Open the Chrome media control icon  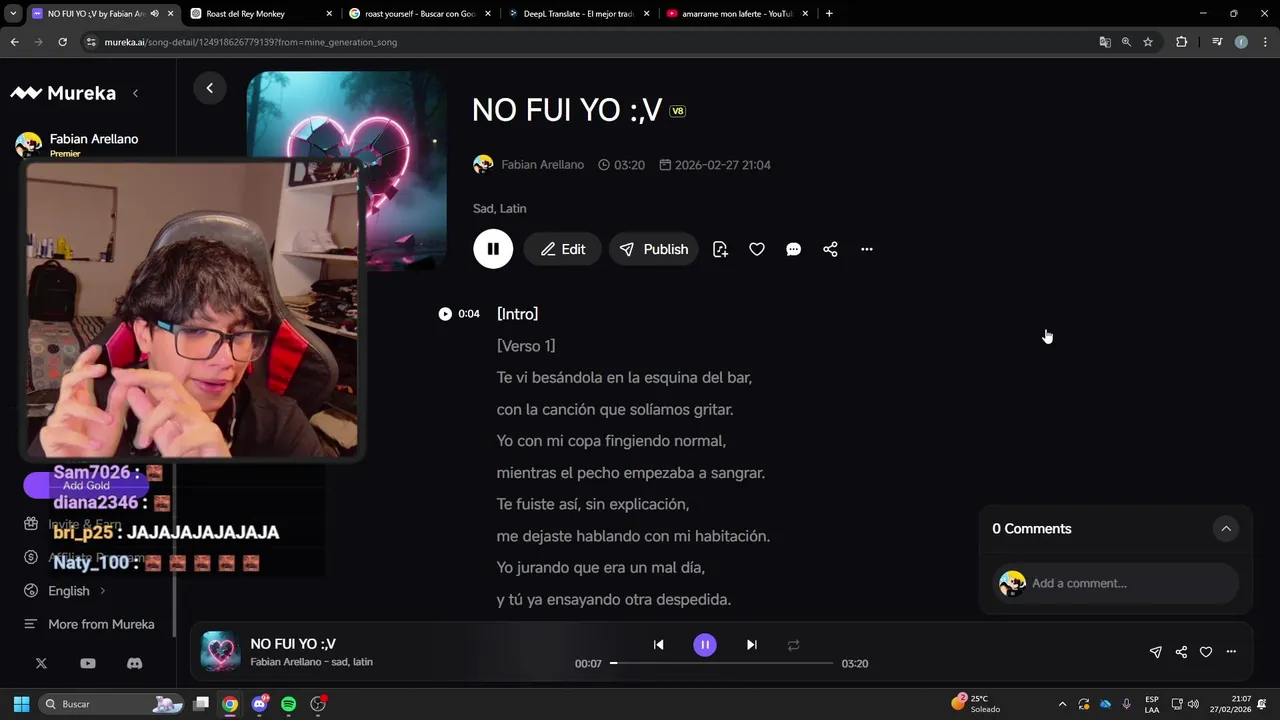coord(1217,42)
